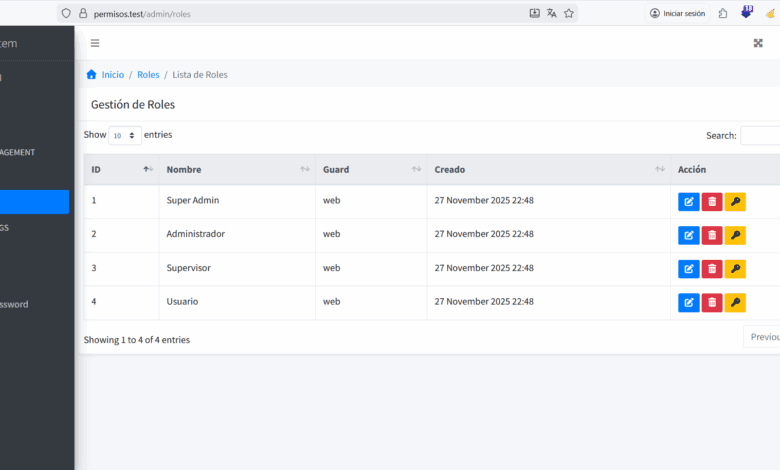780x470 pixels.
Task: Open permissions key for Administrador role
Action: pos(735,235)
